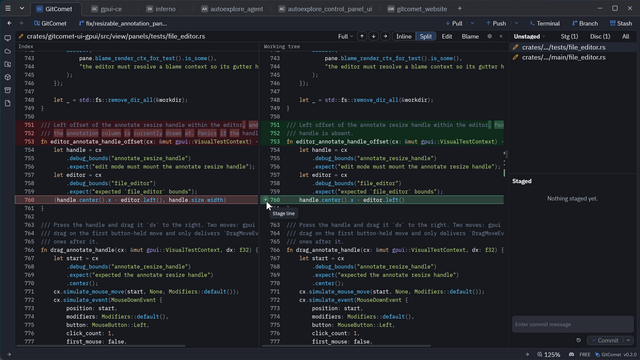This screenshot has height=360, width=640.
Task: Click the Branch button
Action: point(585,23)
